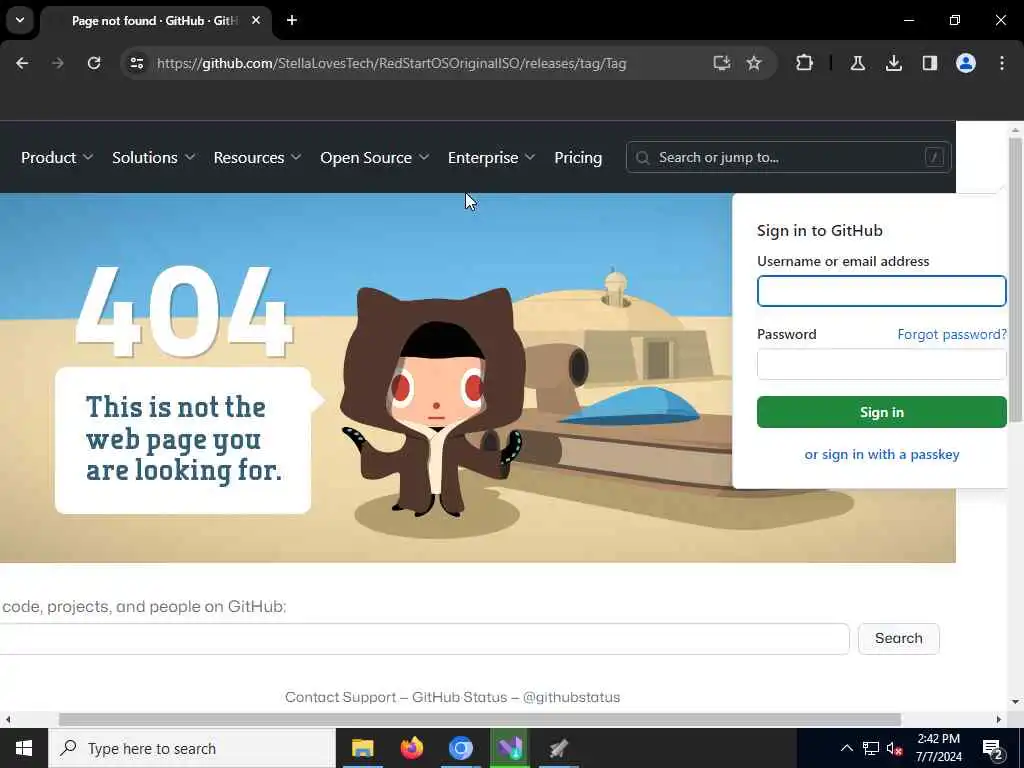Go back to the previous page
The width and height of the screenshot is (1024, 768).
click(22, 63)
